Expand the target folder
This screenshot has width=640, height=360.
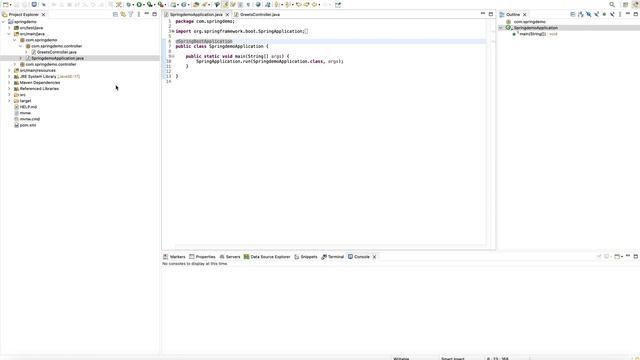9,100
